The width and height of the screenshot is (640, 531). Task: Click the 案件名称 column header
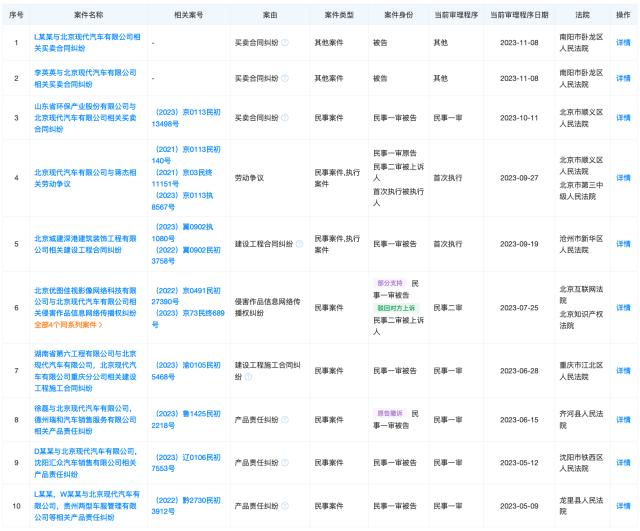pyautogui.click(x=89, y=15)
